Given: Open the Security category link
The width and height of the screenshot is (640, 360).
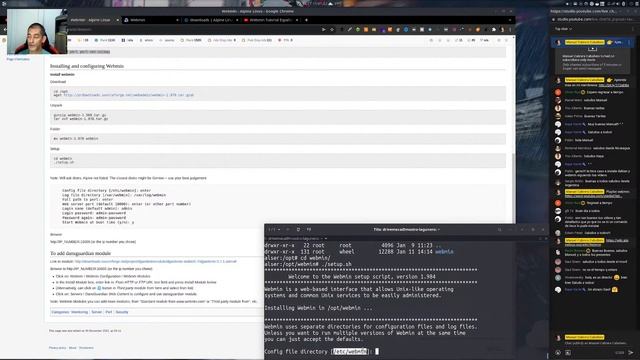Looking at the screenshot, I should (x=122, y=312).
